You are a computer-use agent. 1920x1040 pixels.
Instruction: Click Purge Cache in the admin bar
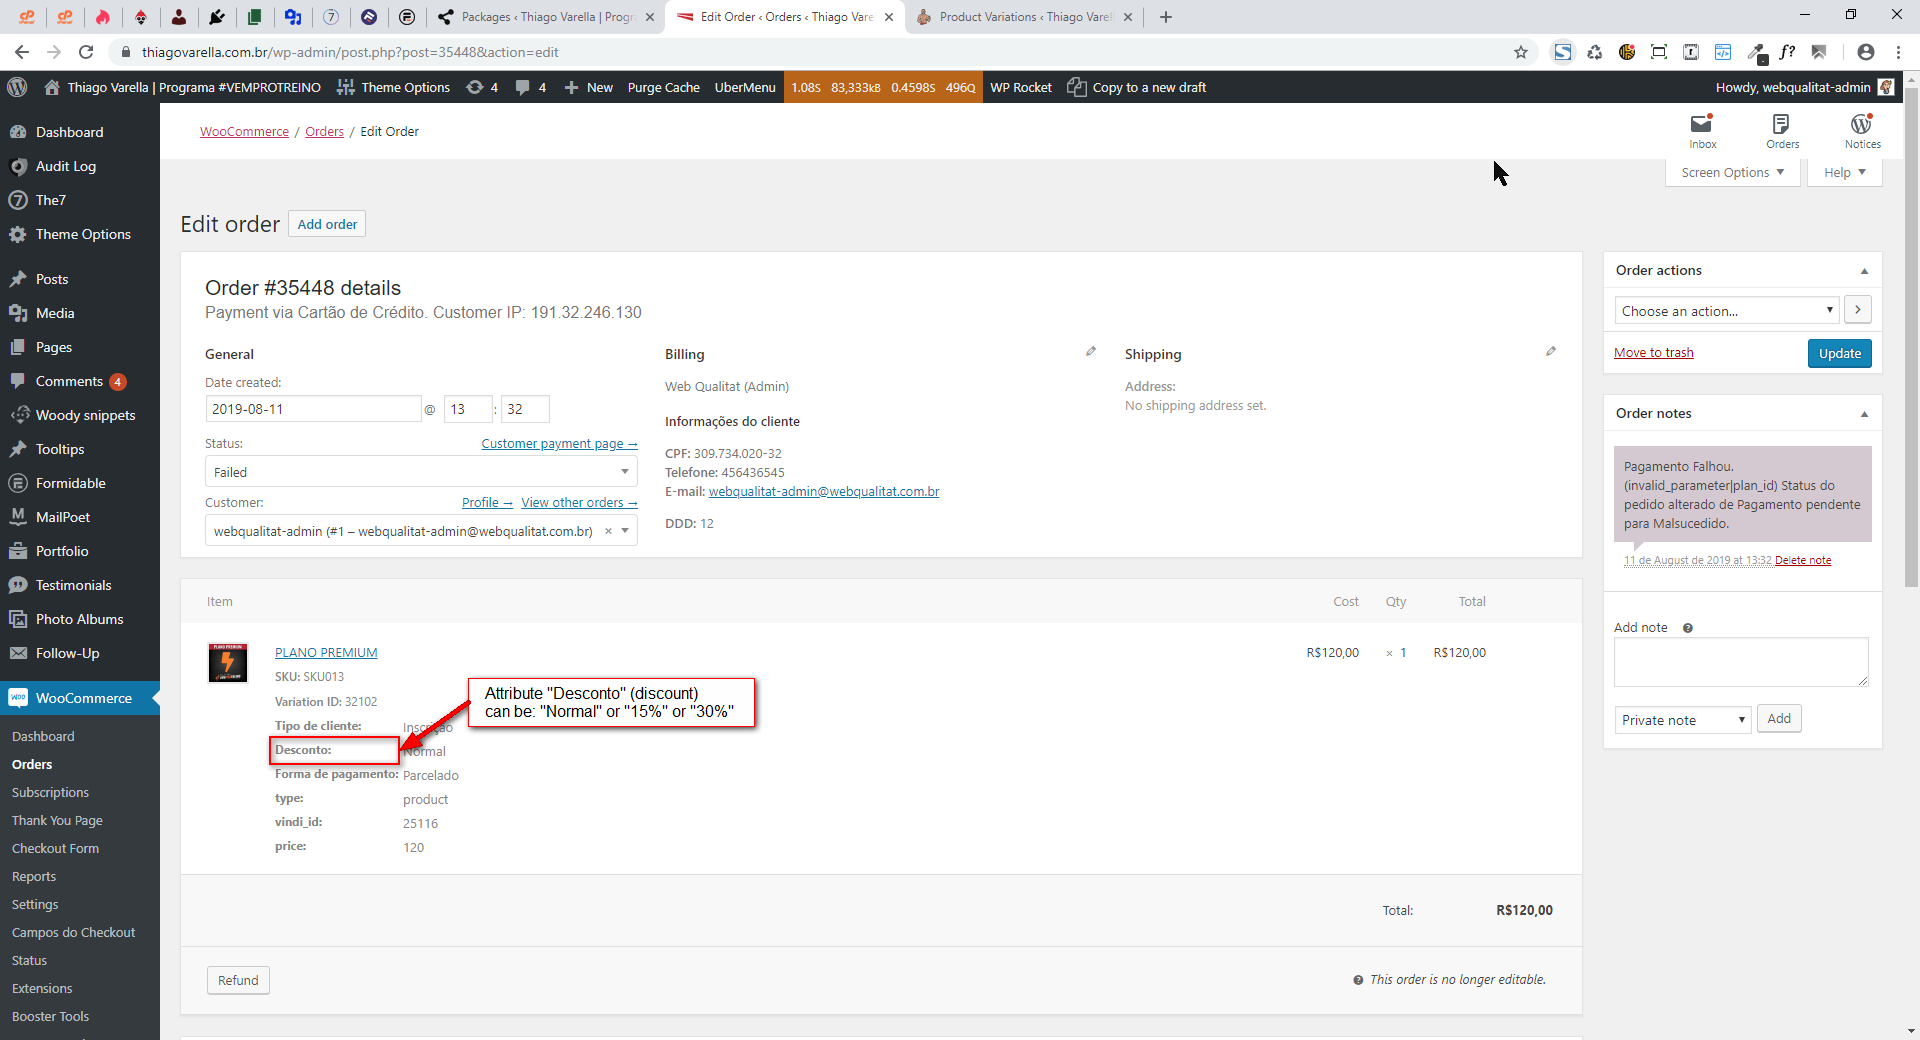coord(664,87)
